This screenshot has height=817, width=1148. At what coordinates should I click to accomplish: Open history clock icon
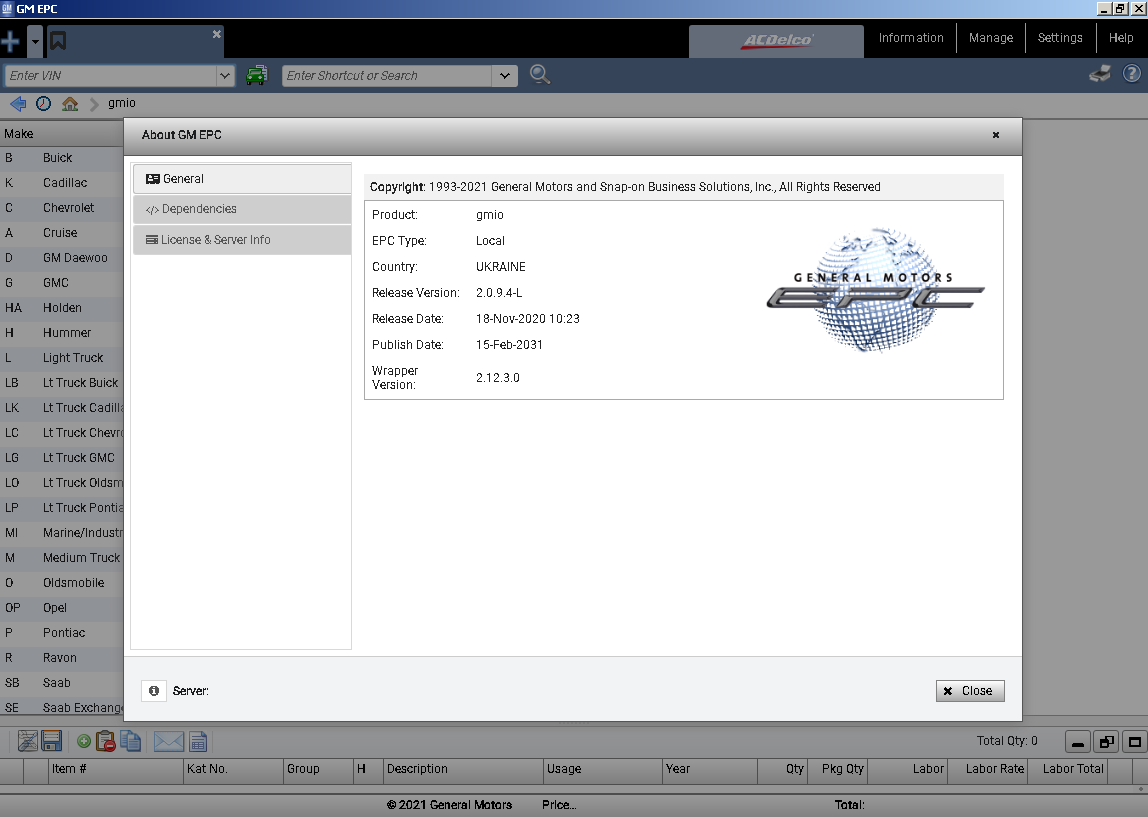click(44, 103)
